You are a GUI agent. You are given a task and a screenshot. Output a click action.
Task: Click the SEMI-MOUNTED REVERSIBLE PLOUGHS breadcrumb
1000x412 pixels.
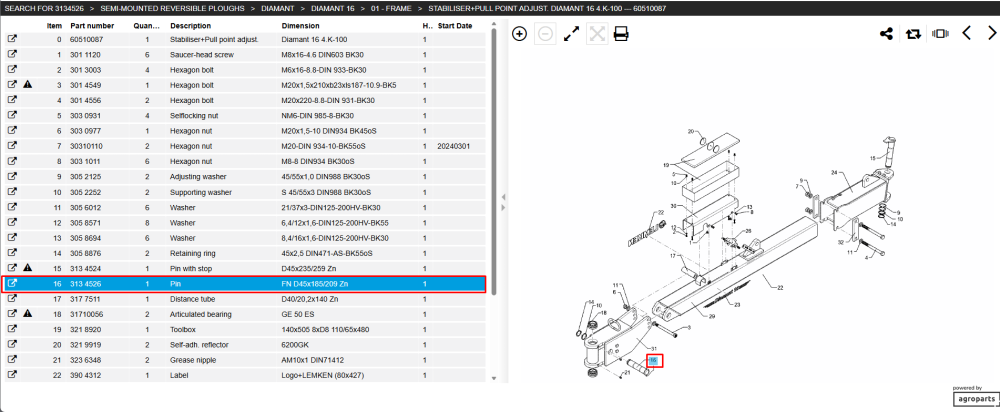click(172, 8)
